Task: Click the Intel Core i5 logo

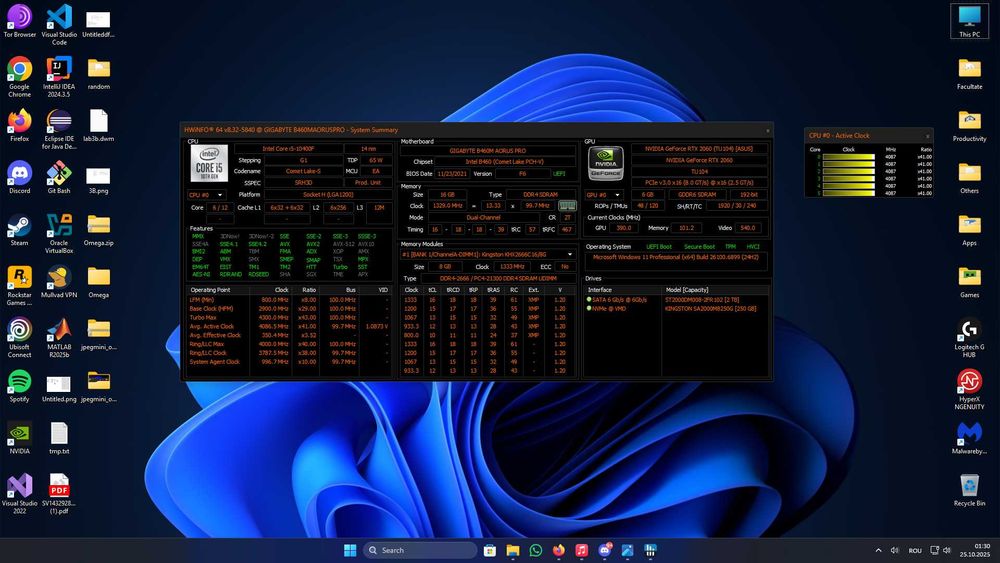Action: pyautogui.click(x=208, y=163)
